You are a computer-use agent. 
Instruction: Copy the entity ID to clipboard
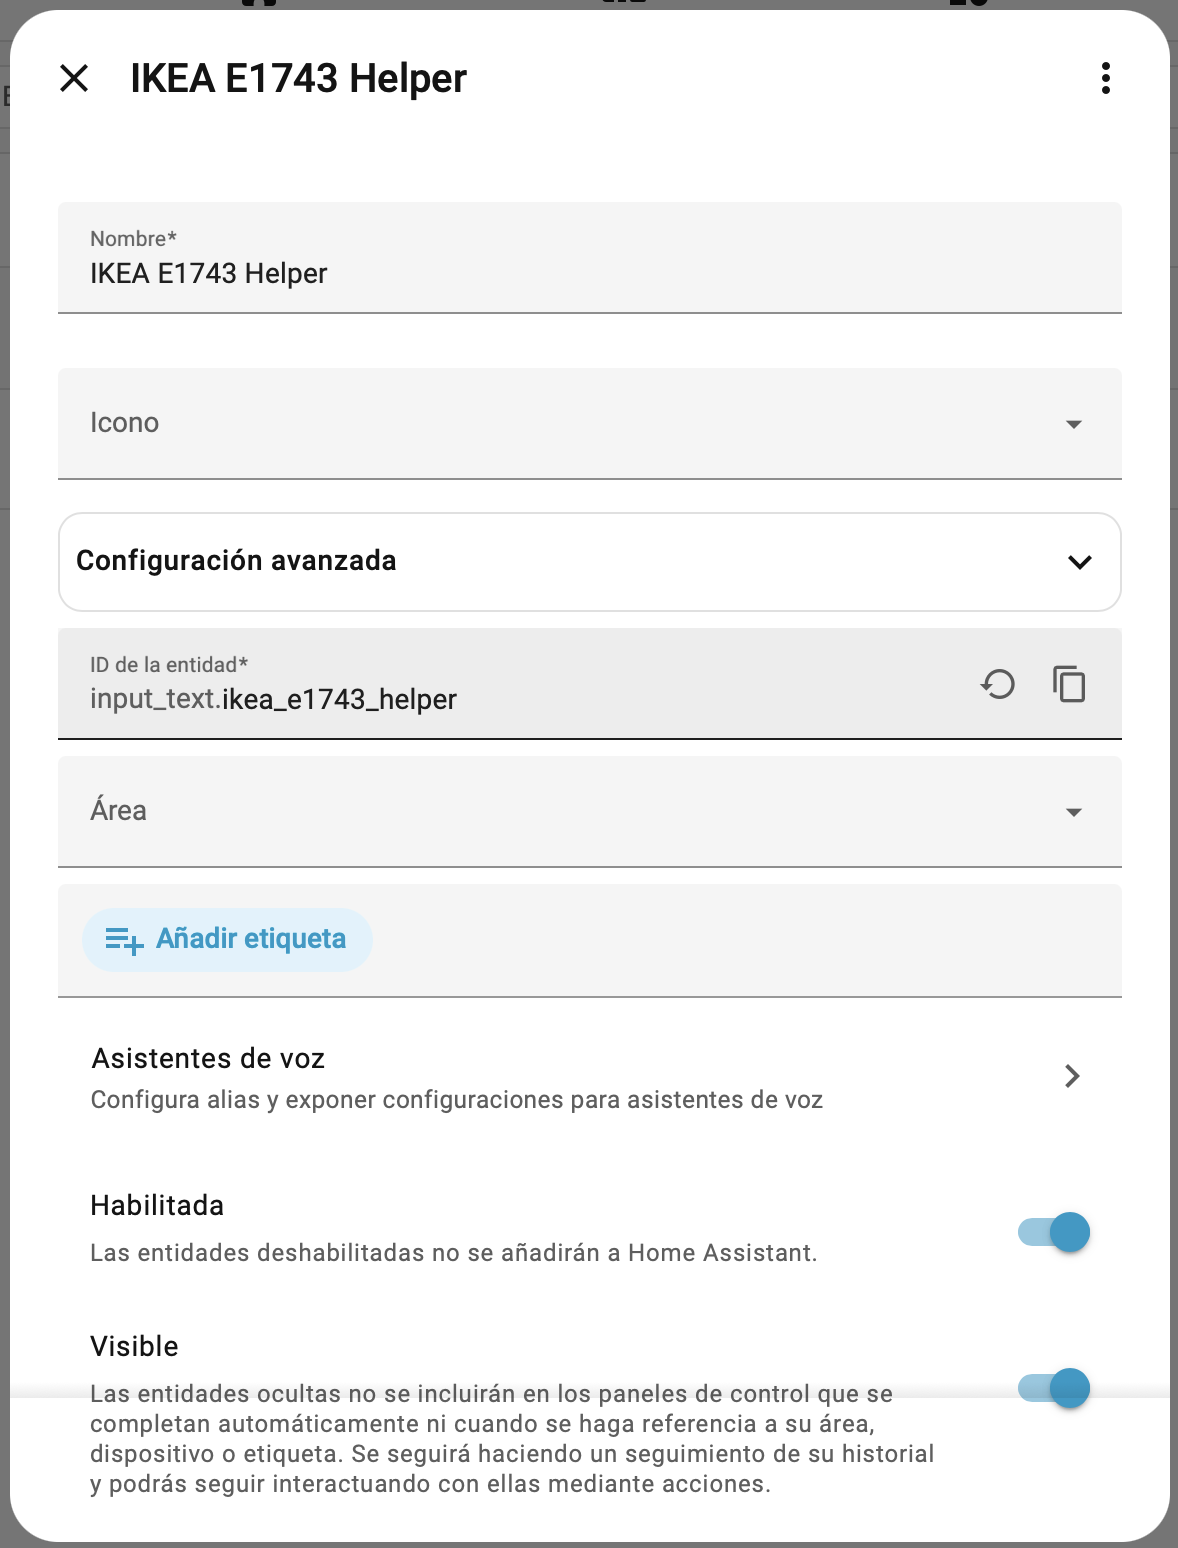tap(1069, 685)
